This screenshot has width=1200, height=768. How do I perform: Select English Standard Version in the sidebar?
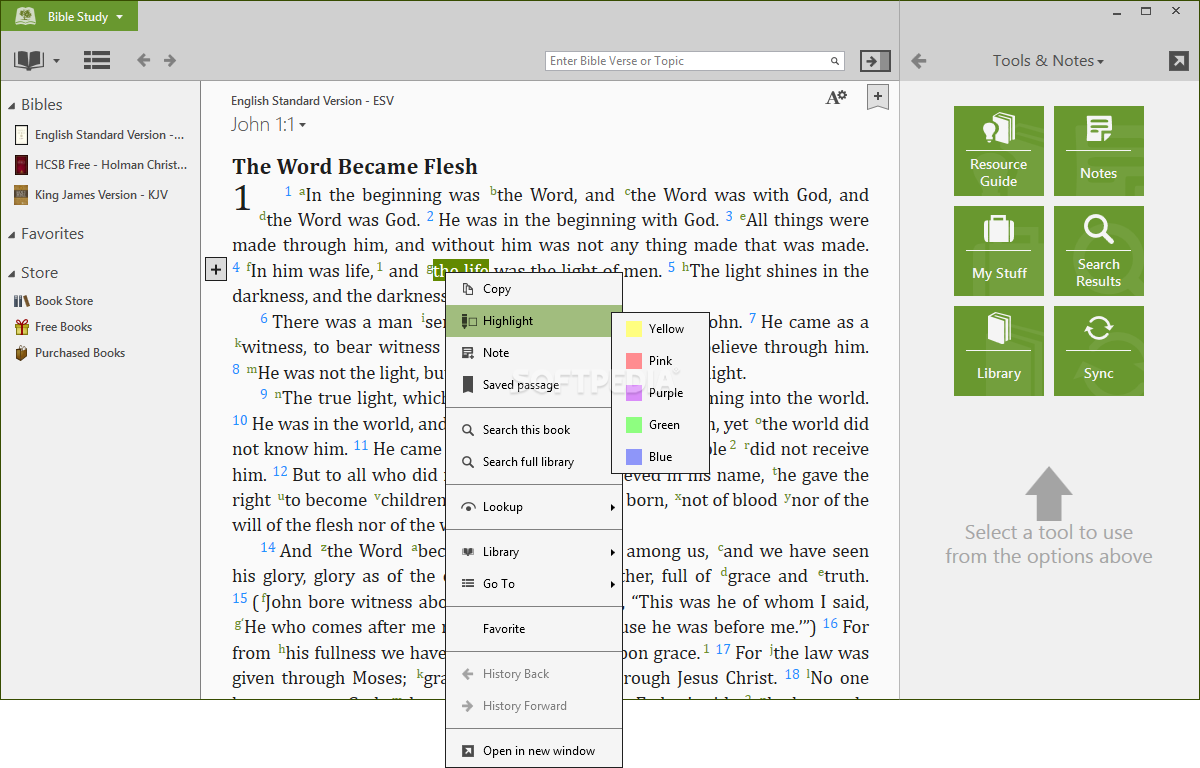(100, 134)
